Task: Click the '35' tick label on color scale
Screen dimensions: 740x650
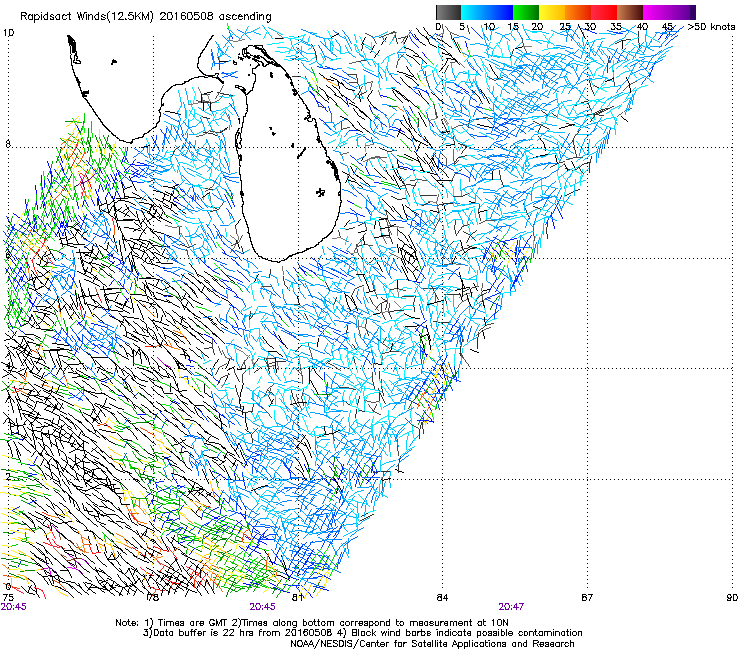Action: click(x=616, y=27)
